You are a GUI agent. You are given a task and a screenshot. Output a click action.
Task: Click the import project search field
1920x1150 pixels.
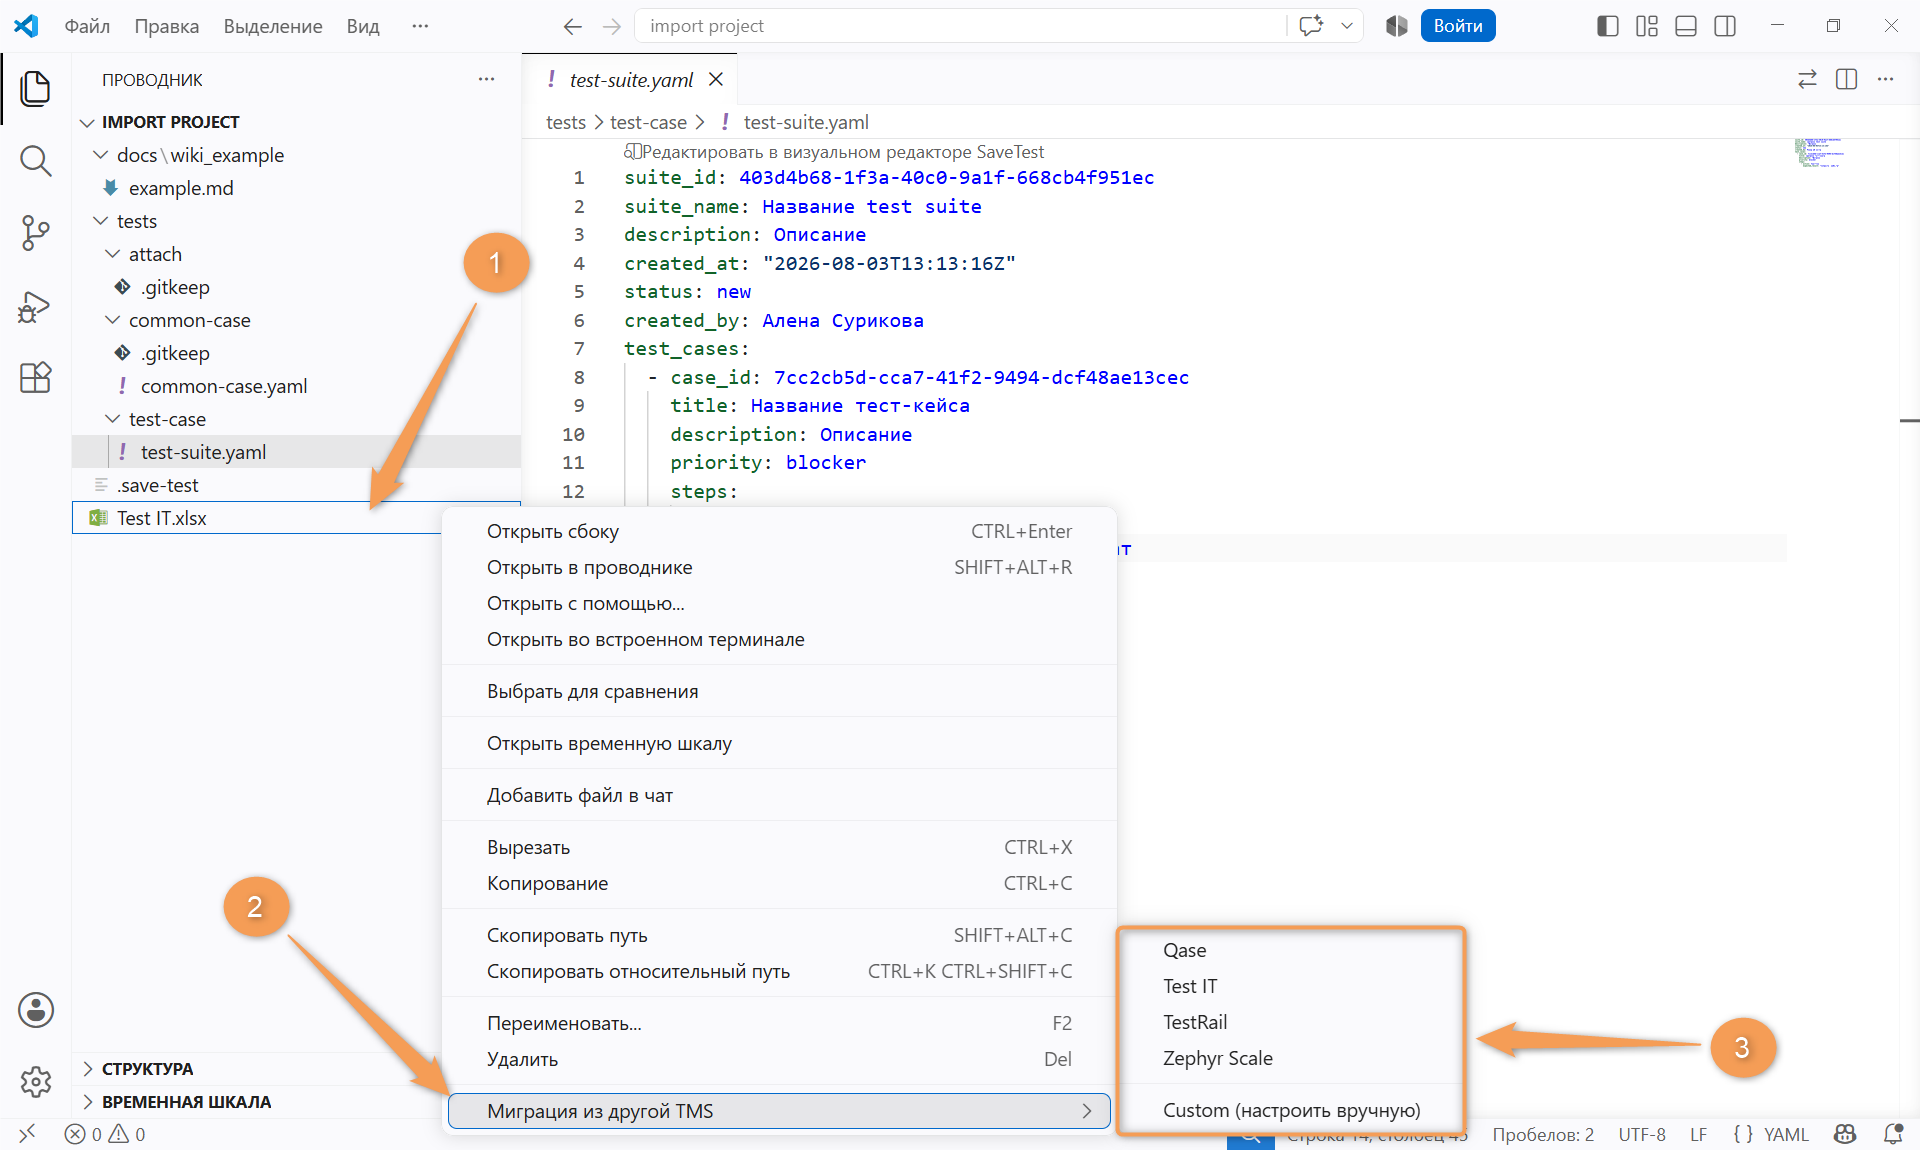960,26
